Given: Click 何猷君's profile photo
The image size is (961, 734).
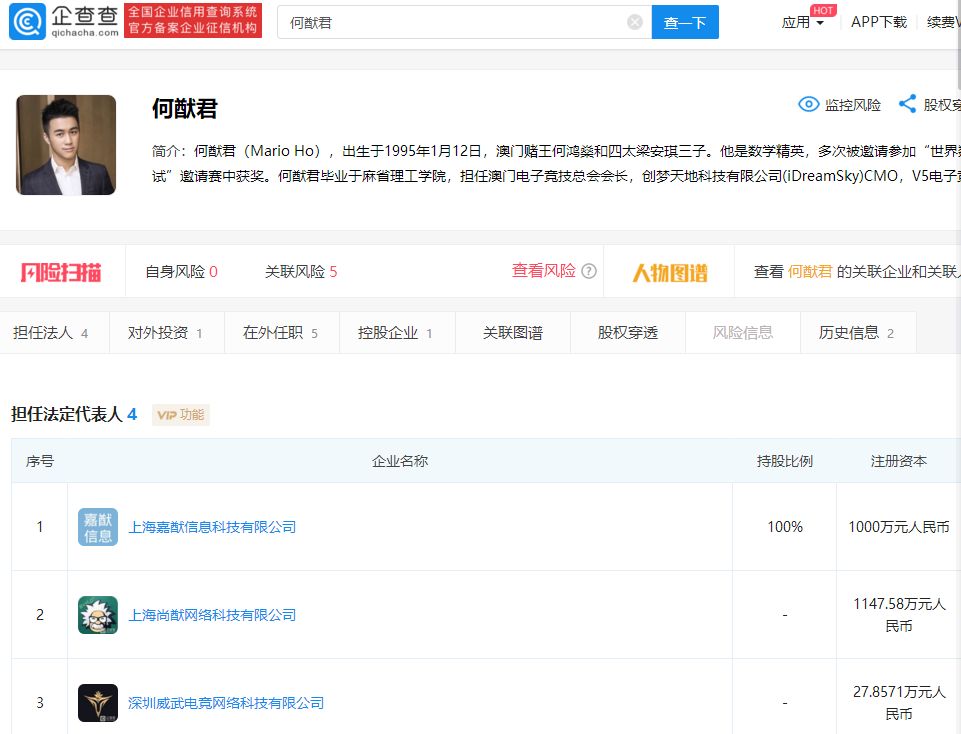Looking at the screenshot, I should point(66,145).
